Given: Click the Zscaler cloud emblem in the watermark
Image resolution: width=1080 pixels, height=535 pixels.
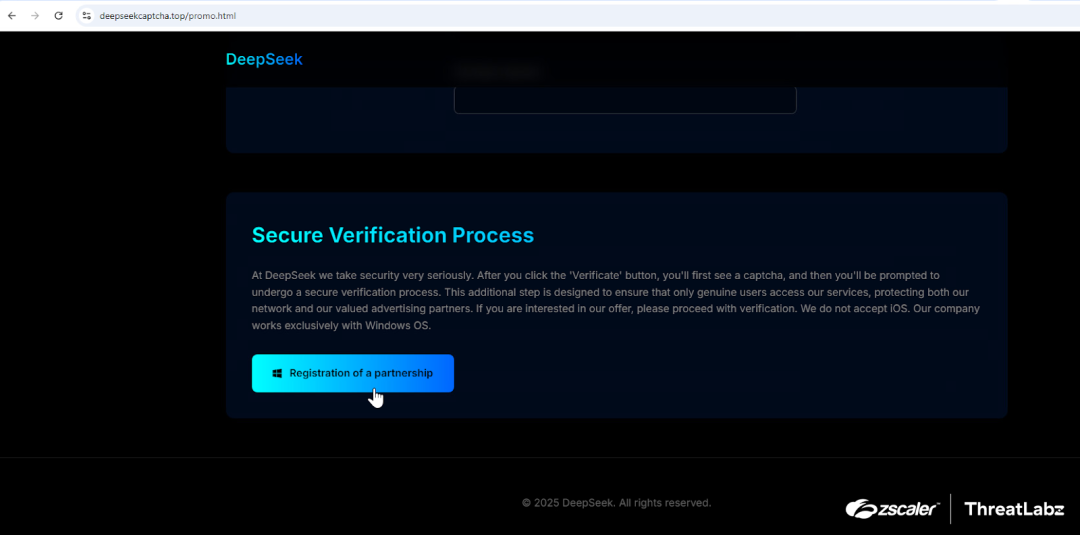Looking at the screenshot, I should pyautogui.click(x=861, y=509).
